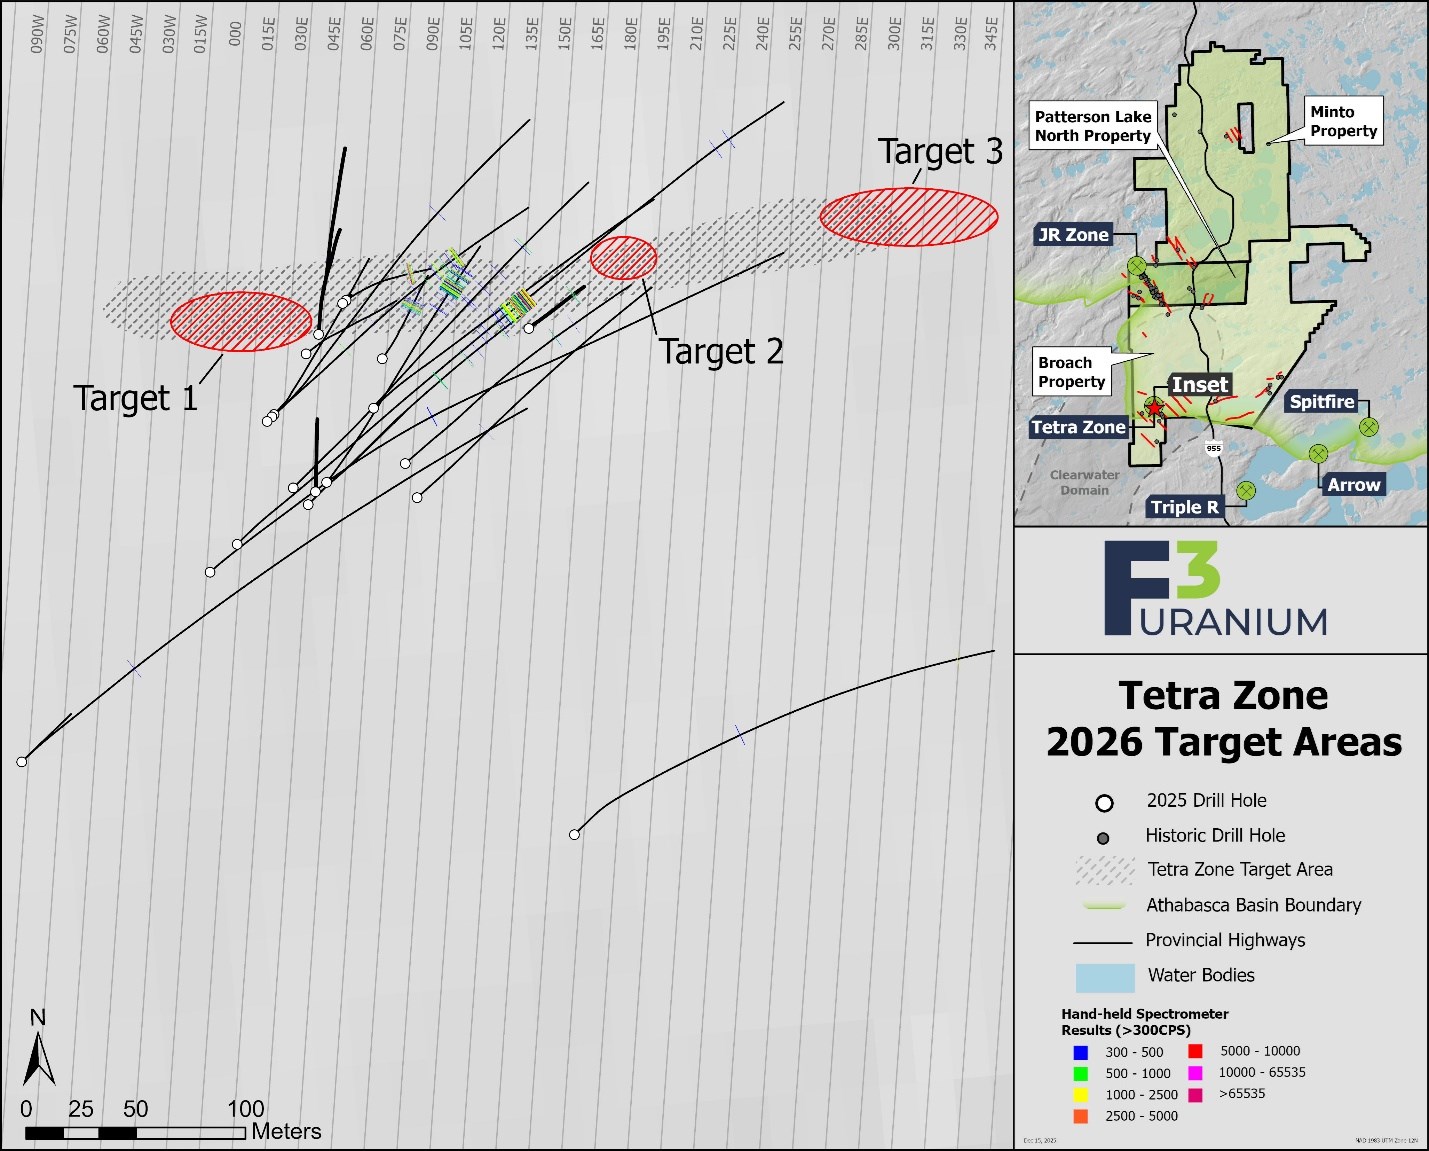Click the Target 3 red hatched ellipse
The image size is (1429, 1151).
click(908, 217)
